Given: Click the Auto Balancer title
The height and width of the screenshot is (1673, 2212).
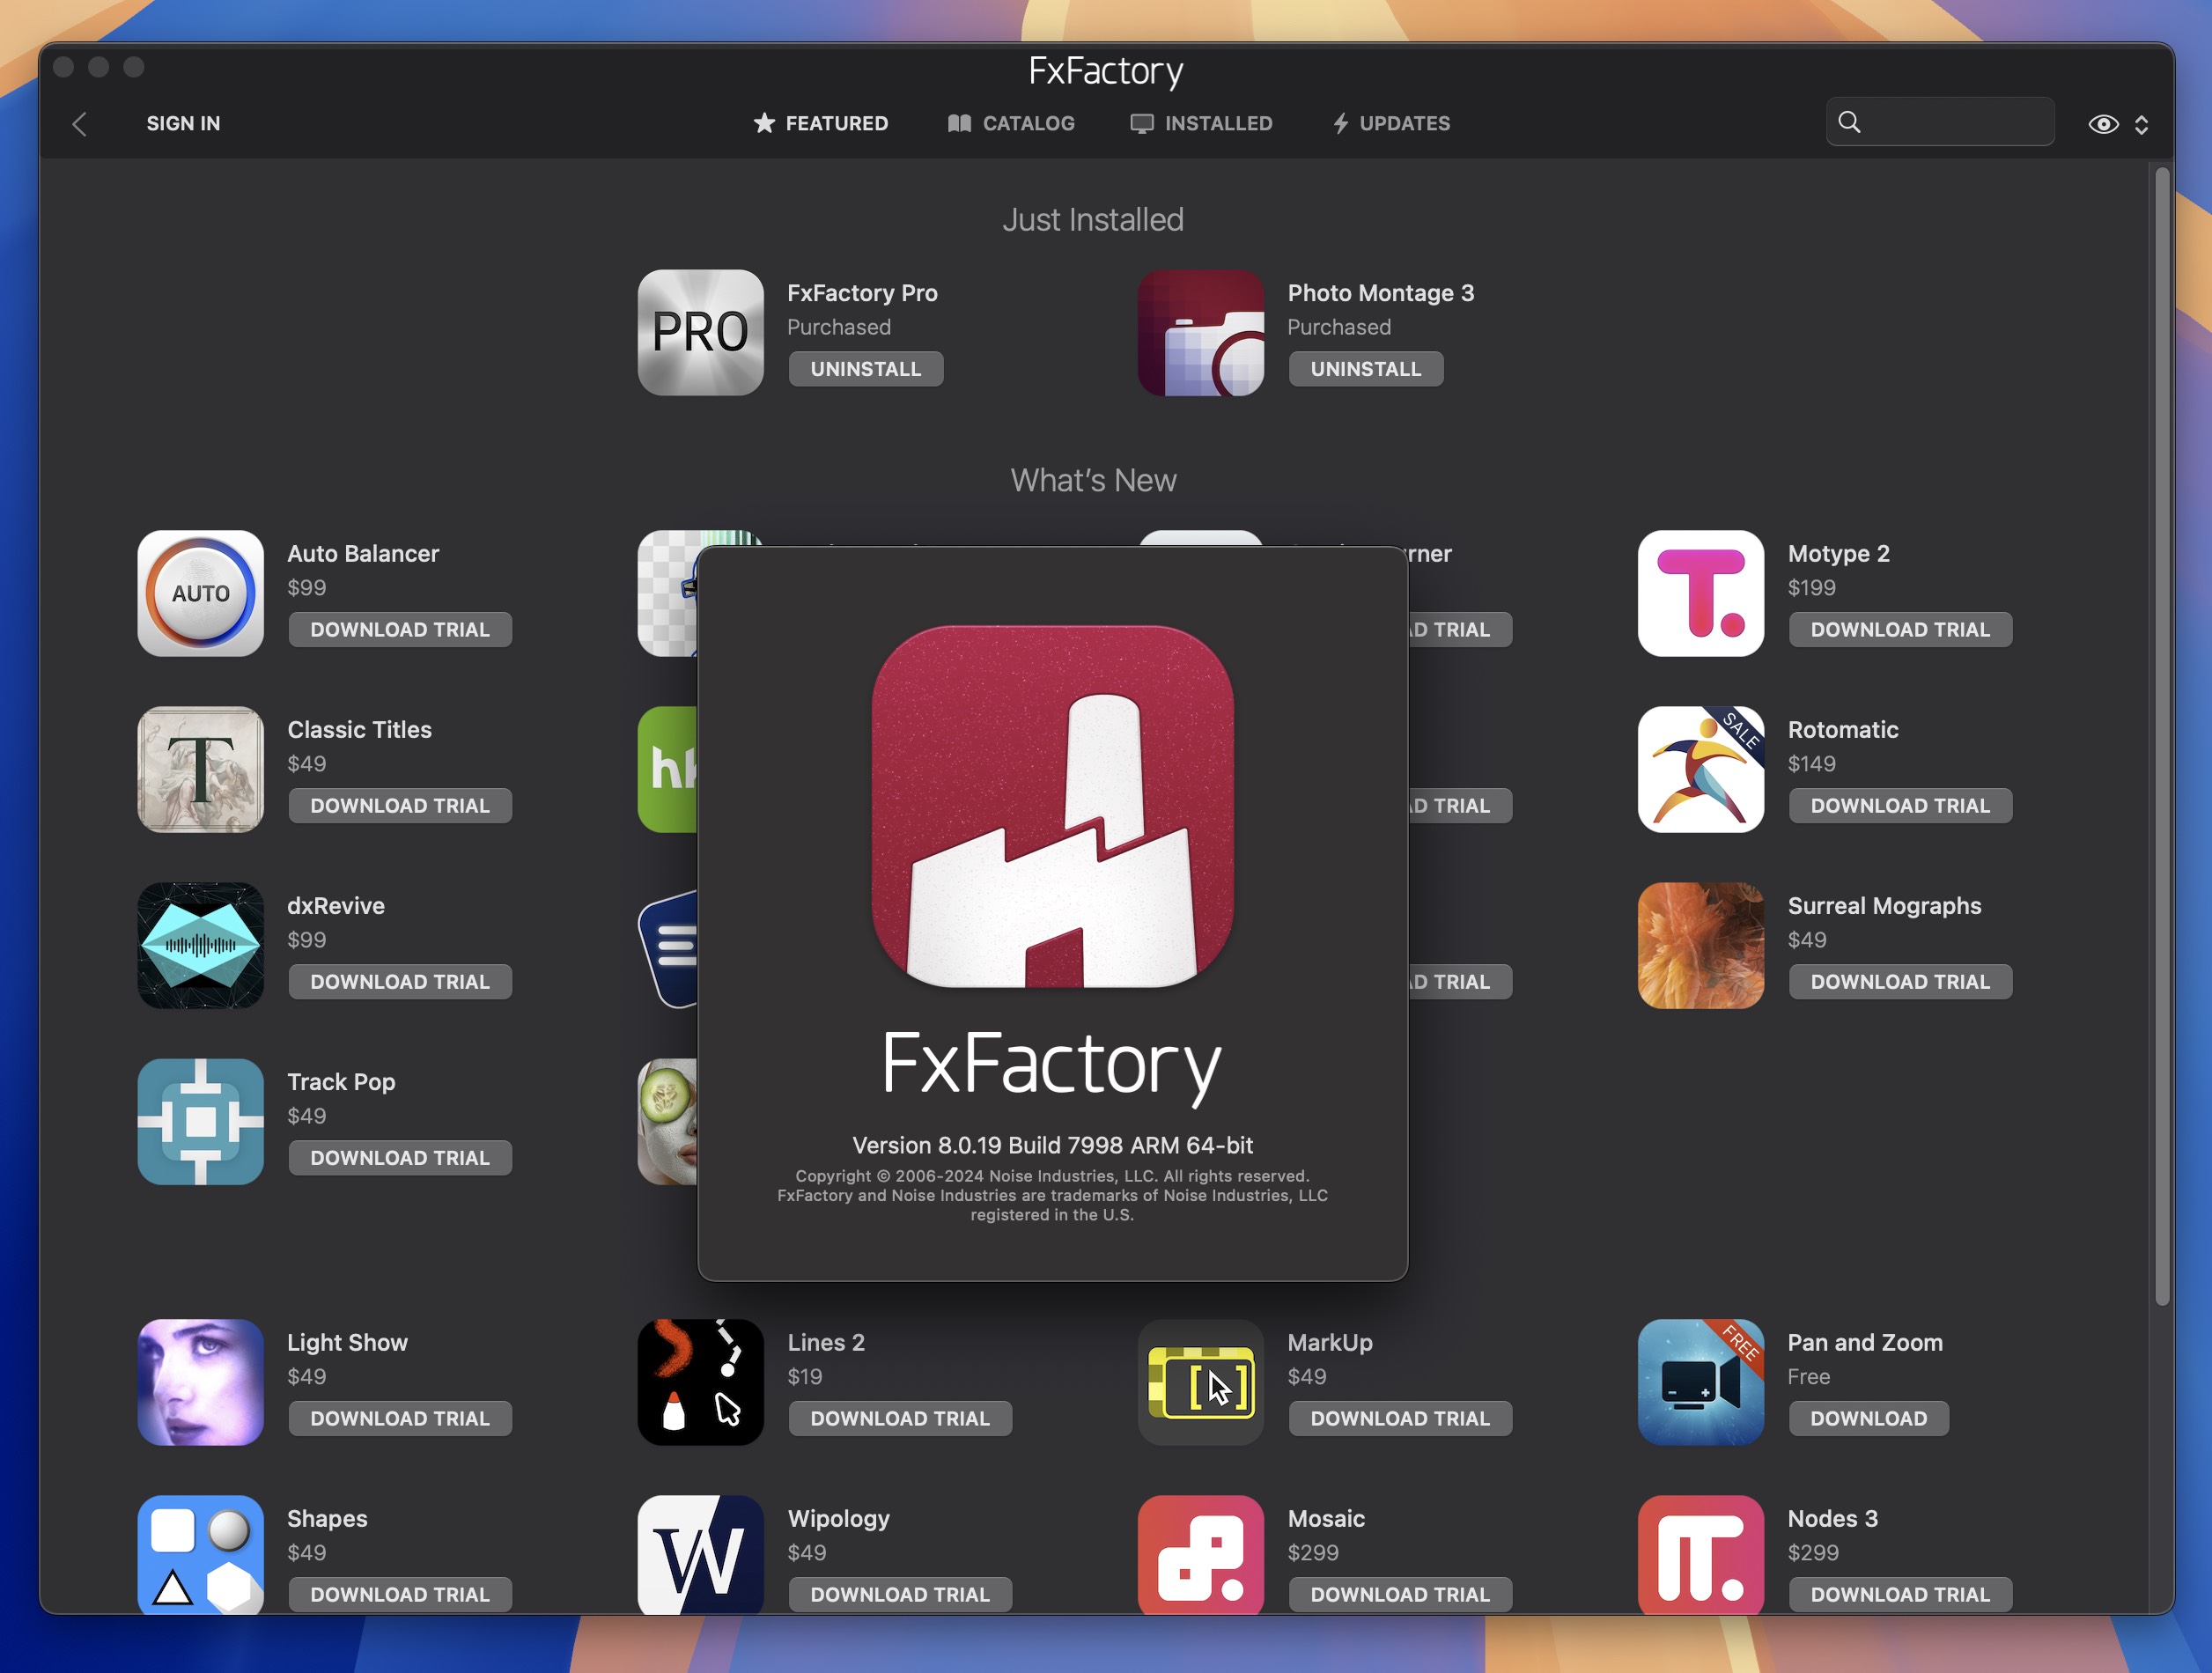Looking at the screenshot, I should pyautogui.click(x=363, y=554).
